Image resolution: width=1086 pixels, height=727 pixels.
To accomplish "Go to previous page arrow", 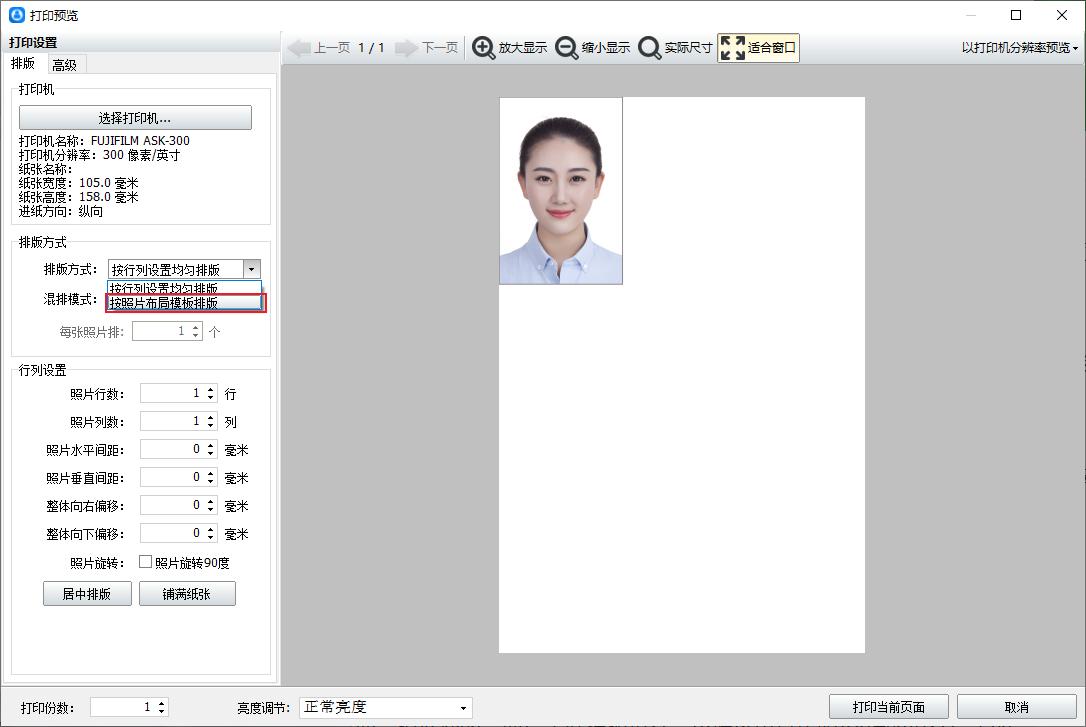I will [299, 48].
